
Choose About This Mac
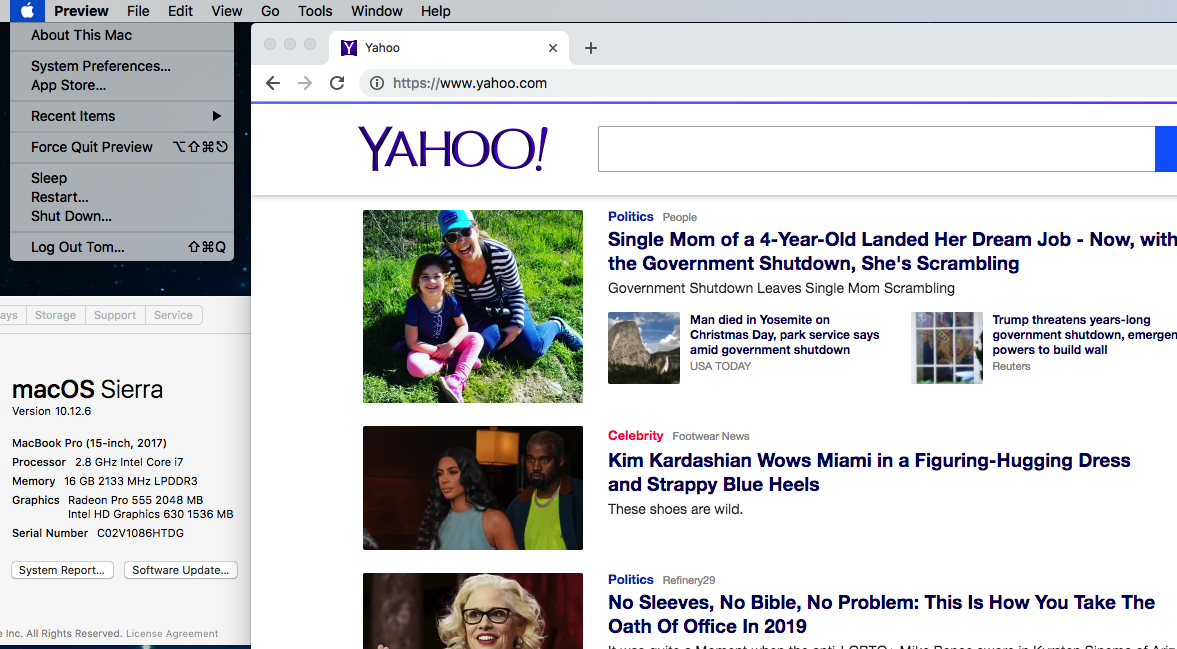(x=122, y=35)
